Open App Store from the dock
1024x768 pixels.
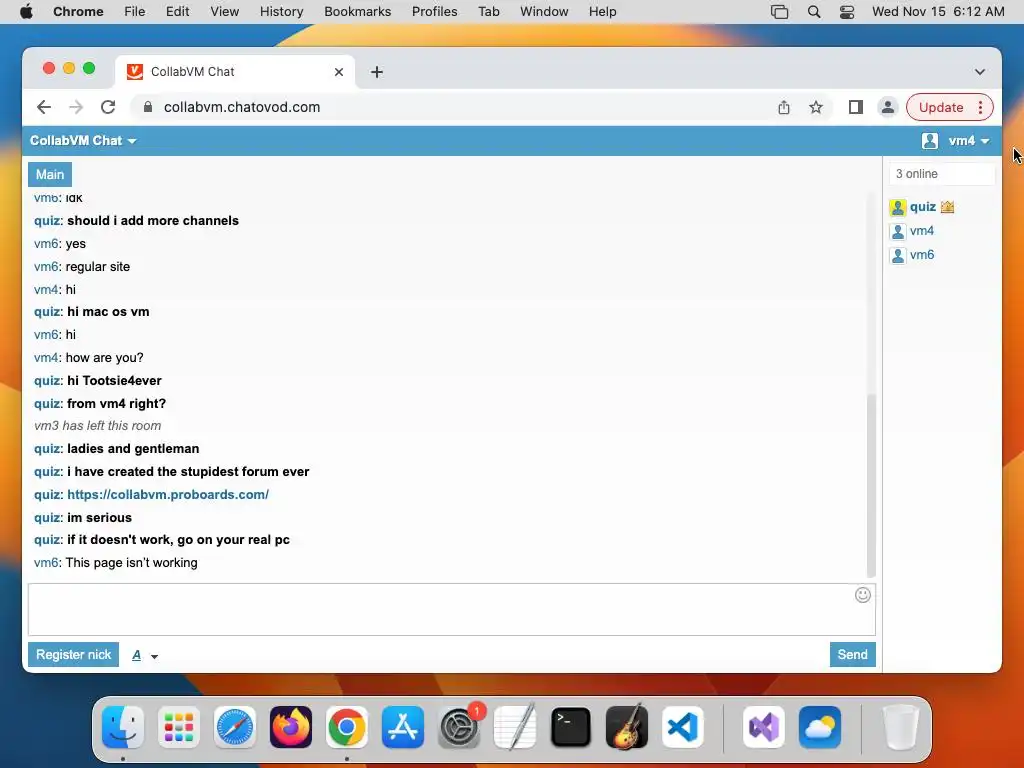403,727
